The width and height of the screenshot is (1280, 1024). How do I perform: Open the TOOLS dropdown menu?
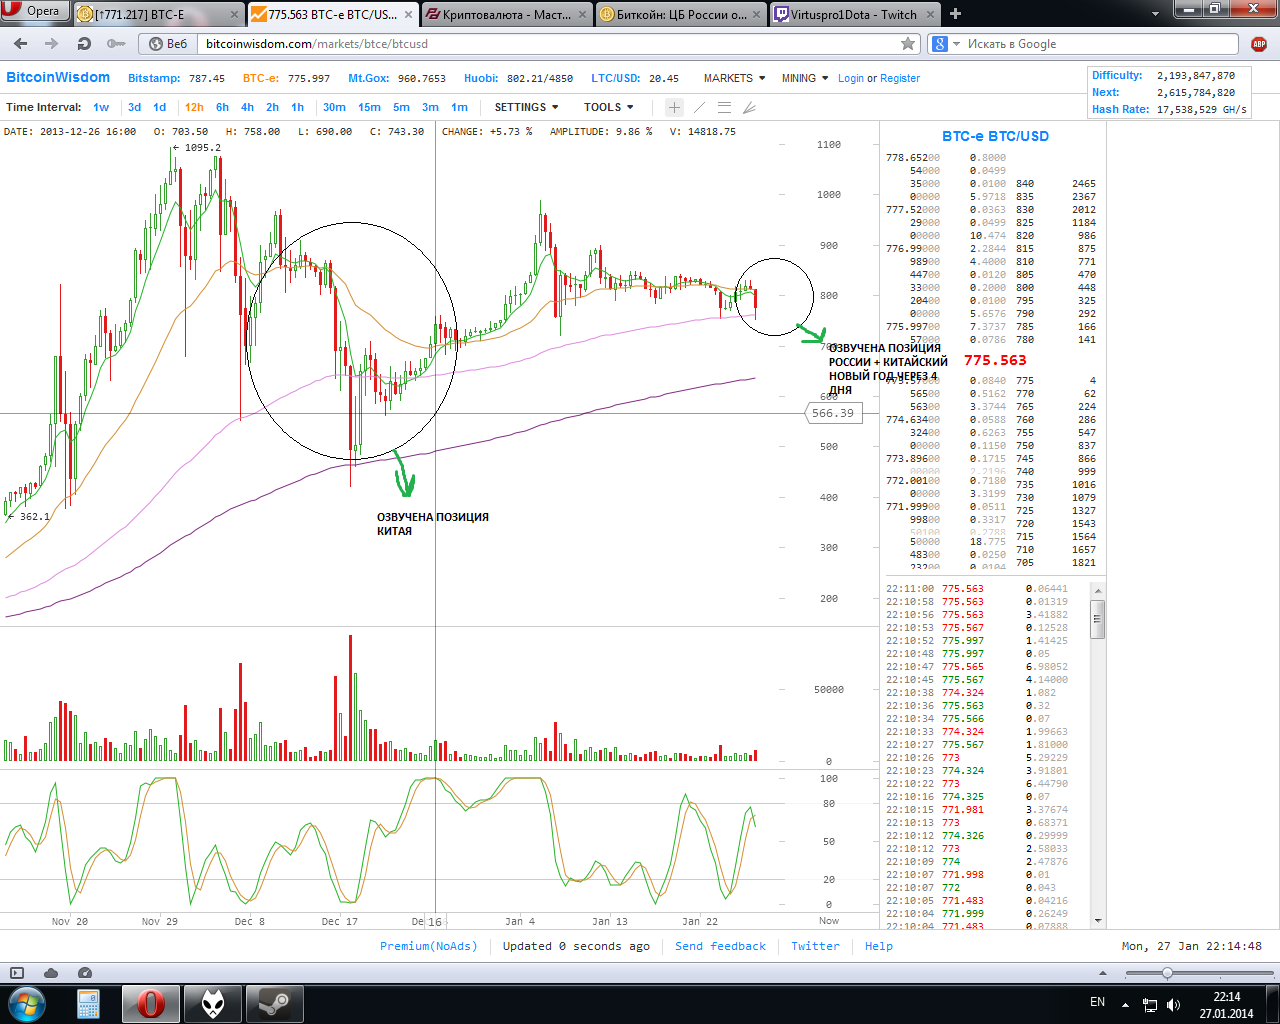608,108
